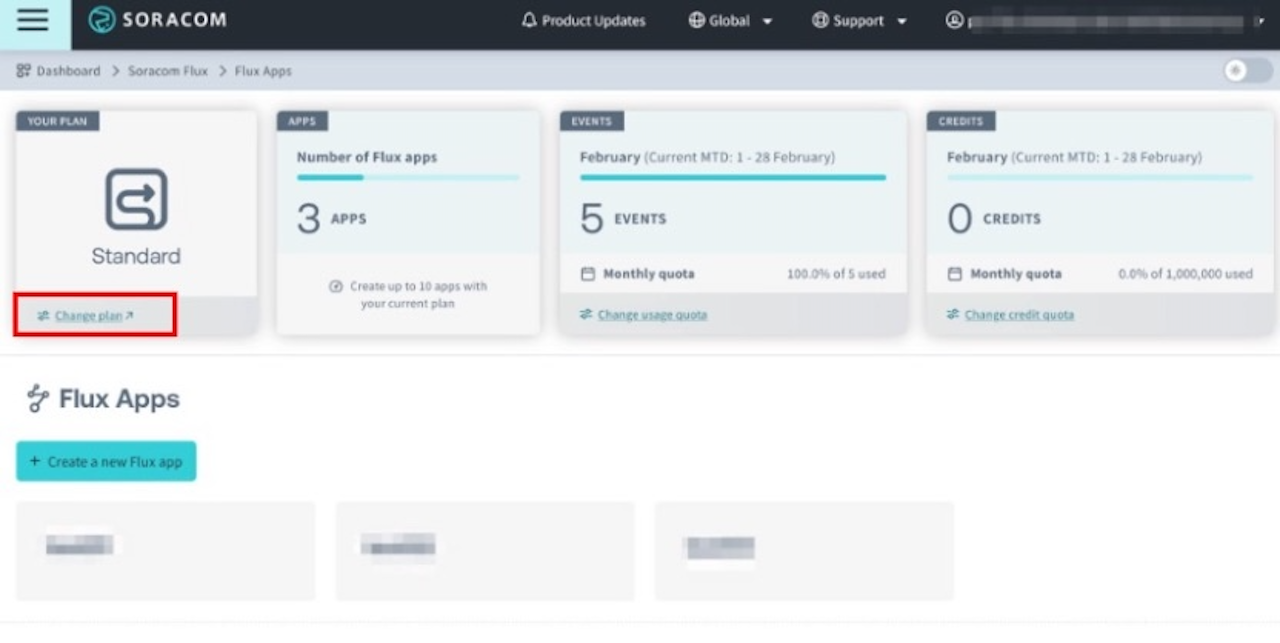Viewport: 1280px width, 643px height.
Task: Click the Standard plan flux icon
Action: (x=136, y=199)
